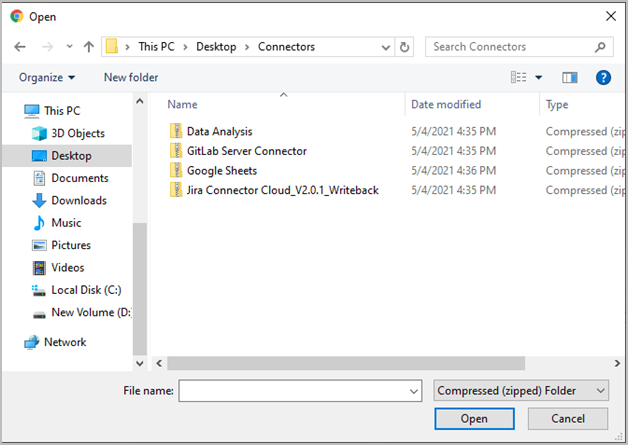Expand the File name dropdown arrow

[414, 391]
